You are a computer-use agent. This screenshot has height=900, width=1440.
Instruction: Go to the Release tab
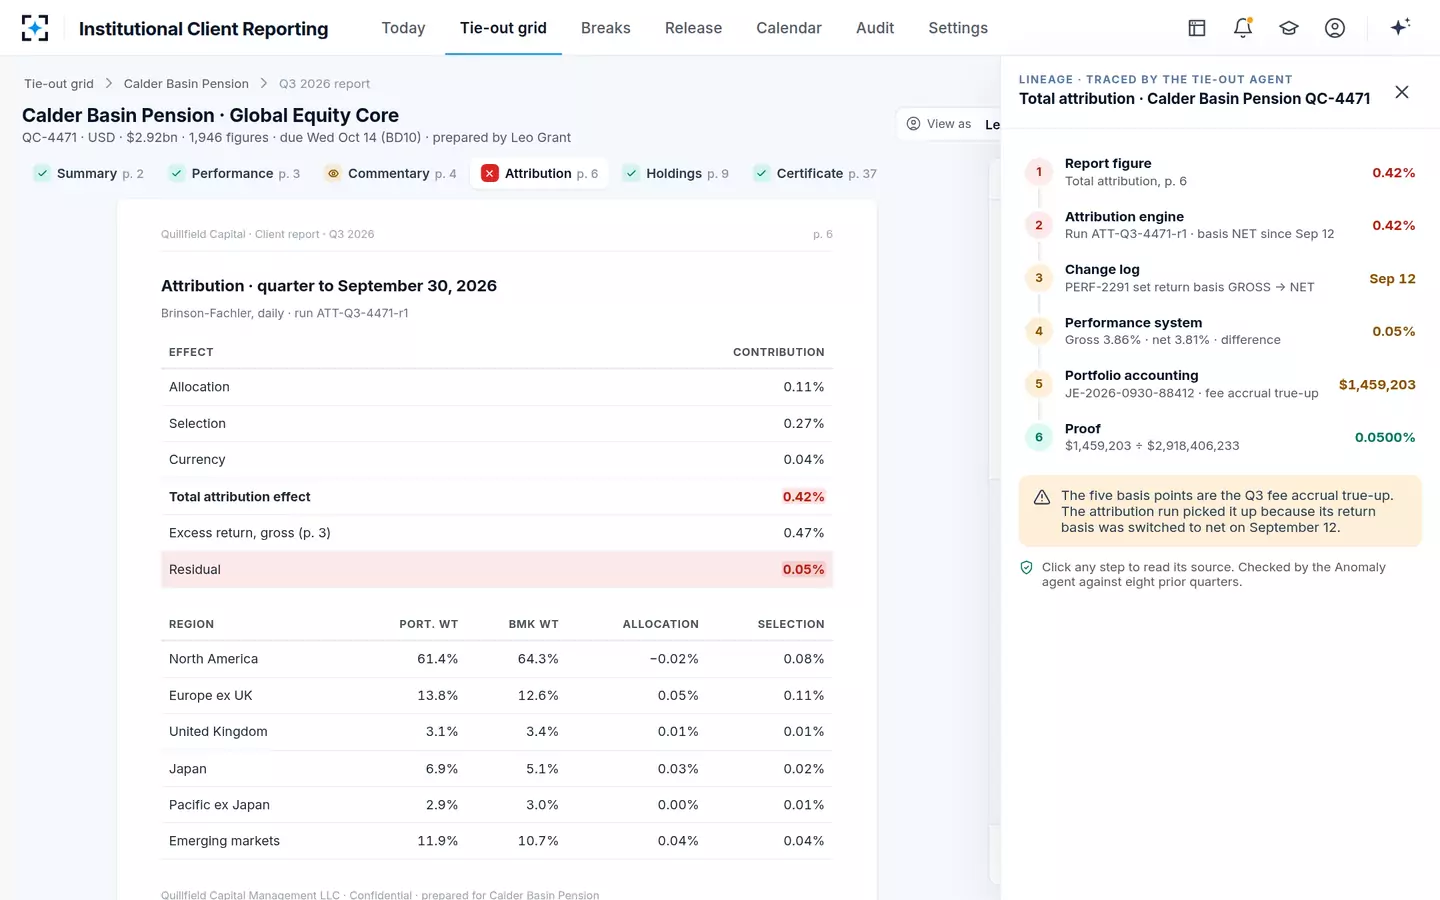(x=693, y=28)
